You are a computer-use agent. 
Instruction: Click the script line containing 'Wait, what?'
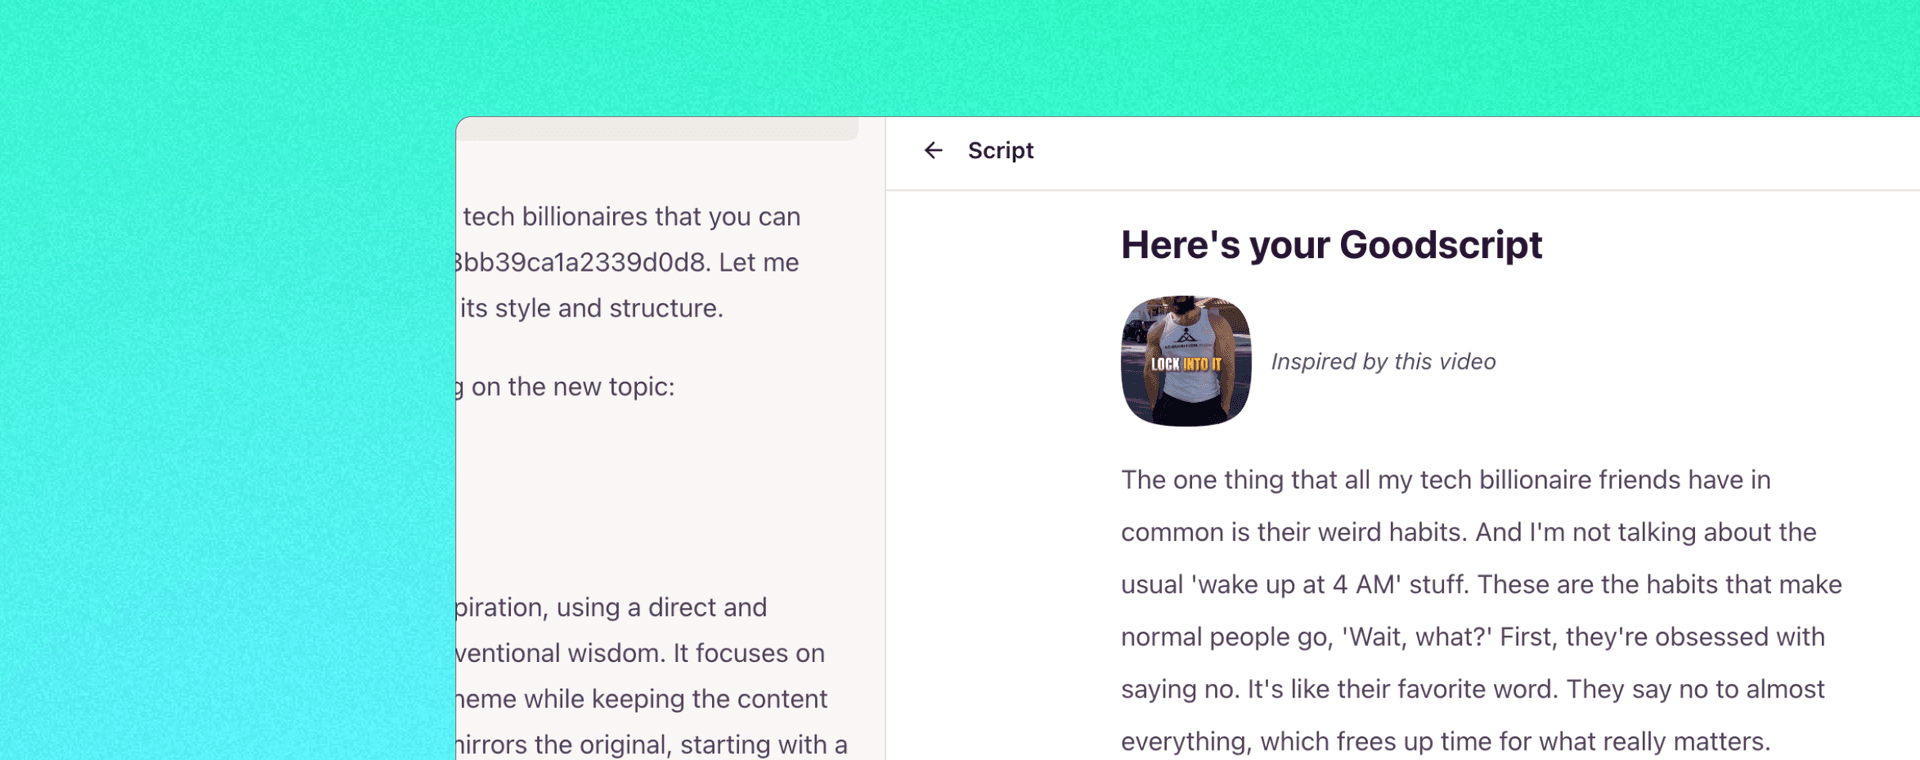[x=1472, y=637]
